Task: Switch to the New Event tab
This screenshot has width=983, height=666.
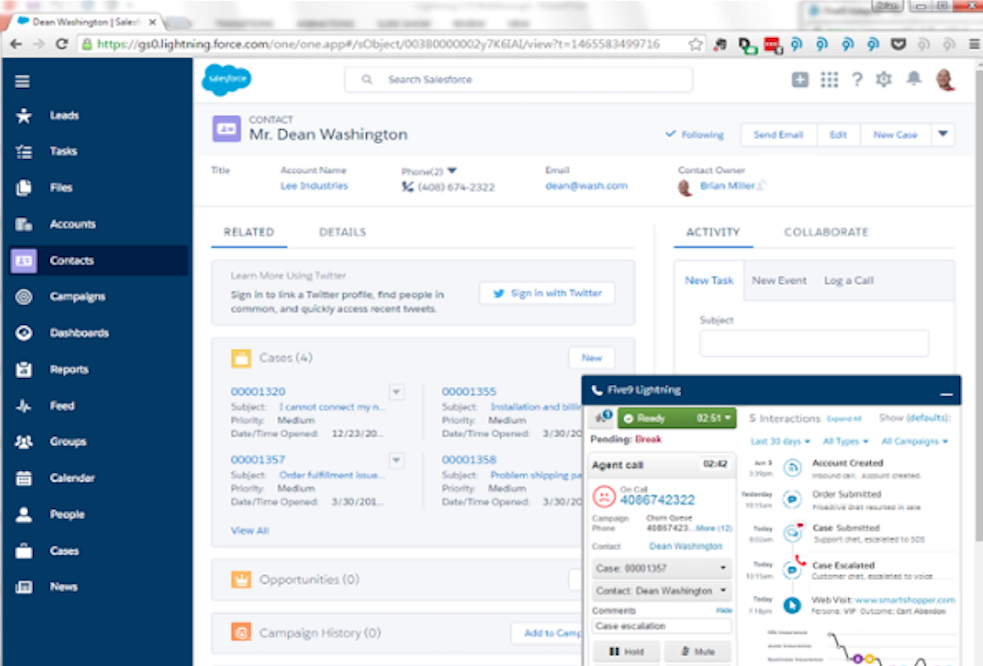Action: [x=779, y=280]
